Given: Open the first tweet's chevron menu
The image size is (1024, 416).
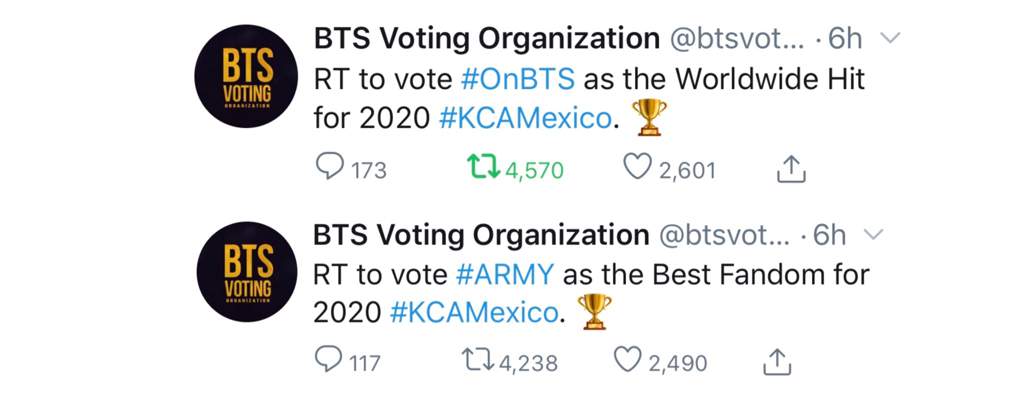Looking at the screenshot, I should point(890,39).
